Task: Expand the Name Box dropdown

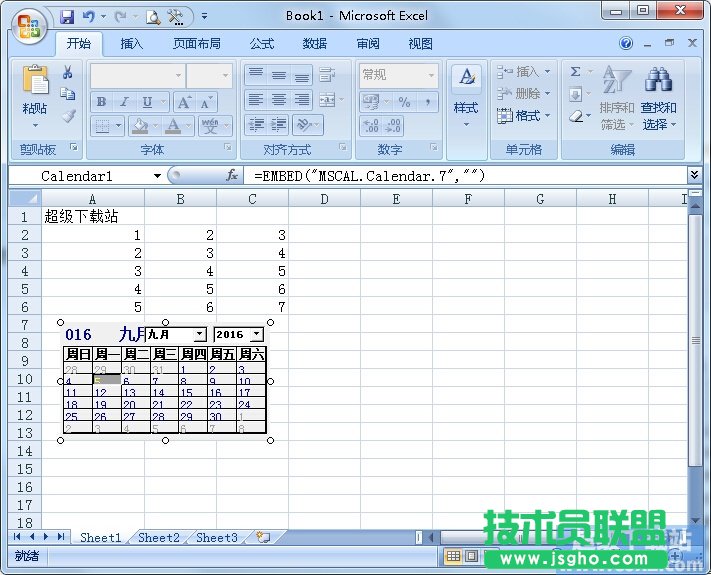Action: tap(157, 176)
